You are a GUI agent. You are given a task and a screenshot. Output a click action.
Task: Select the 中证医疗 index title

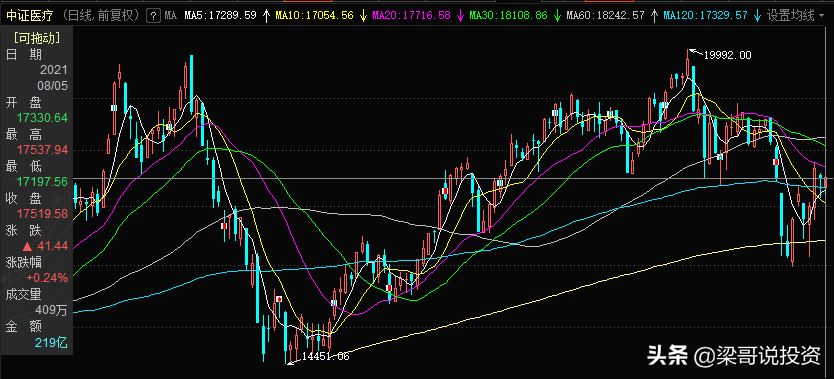click(x=29, y=15)
